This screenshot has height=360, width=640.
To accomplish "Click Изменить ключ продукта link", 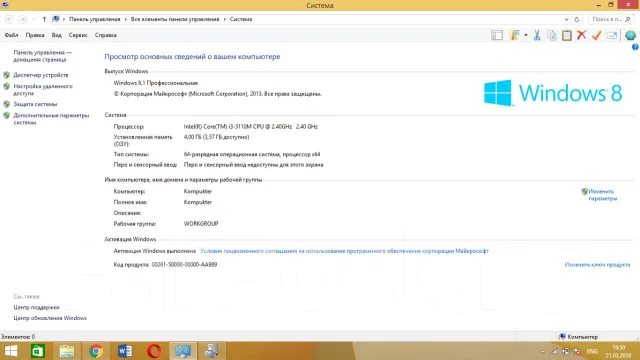I will click(597, 264).
